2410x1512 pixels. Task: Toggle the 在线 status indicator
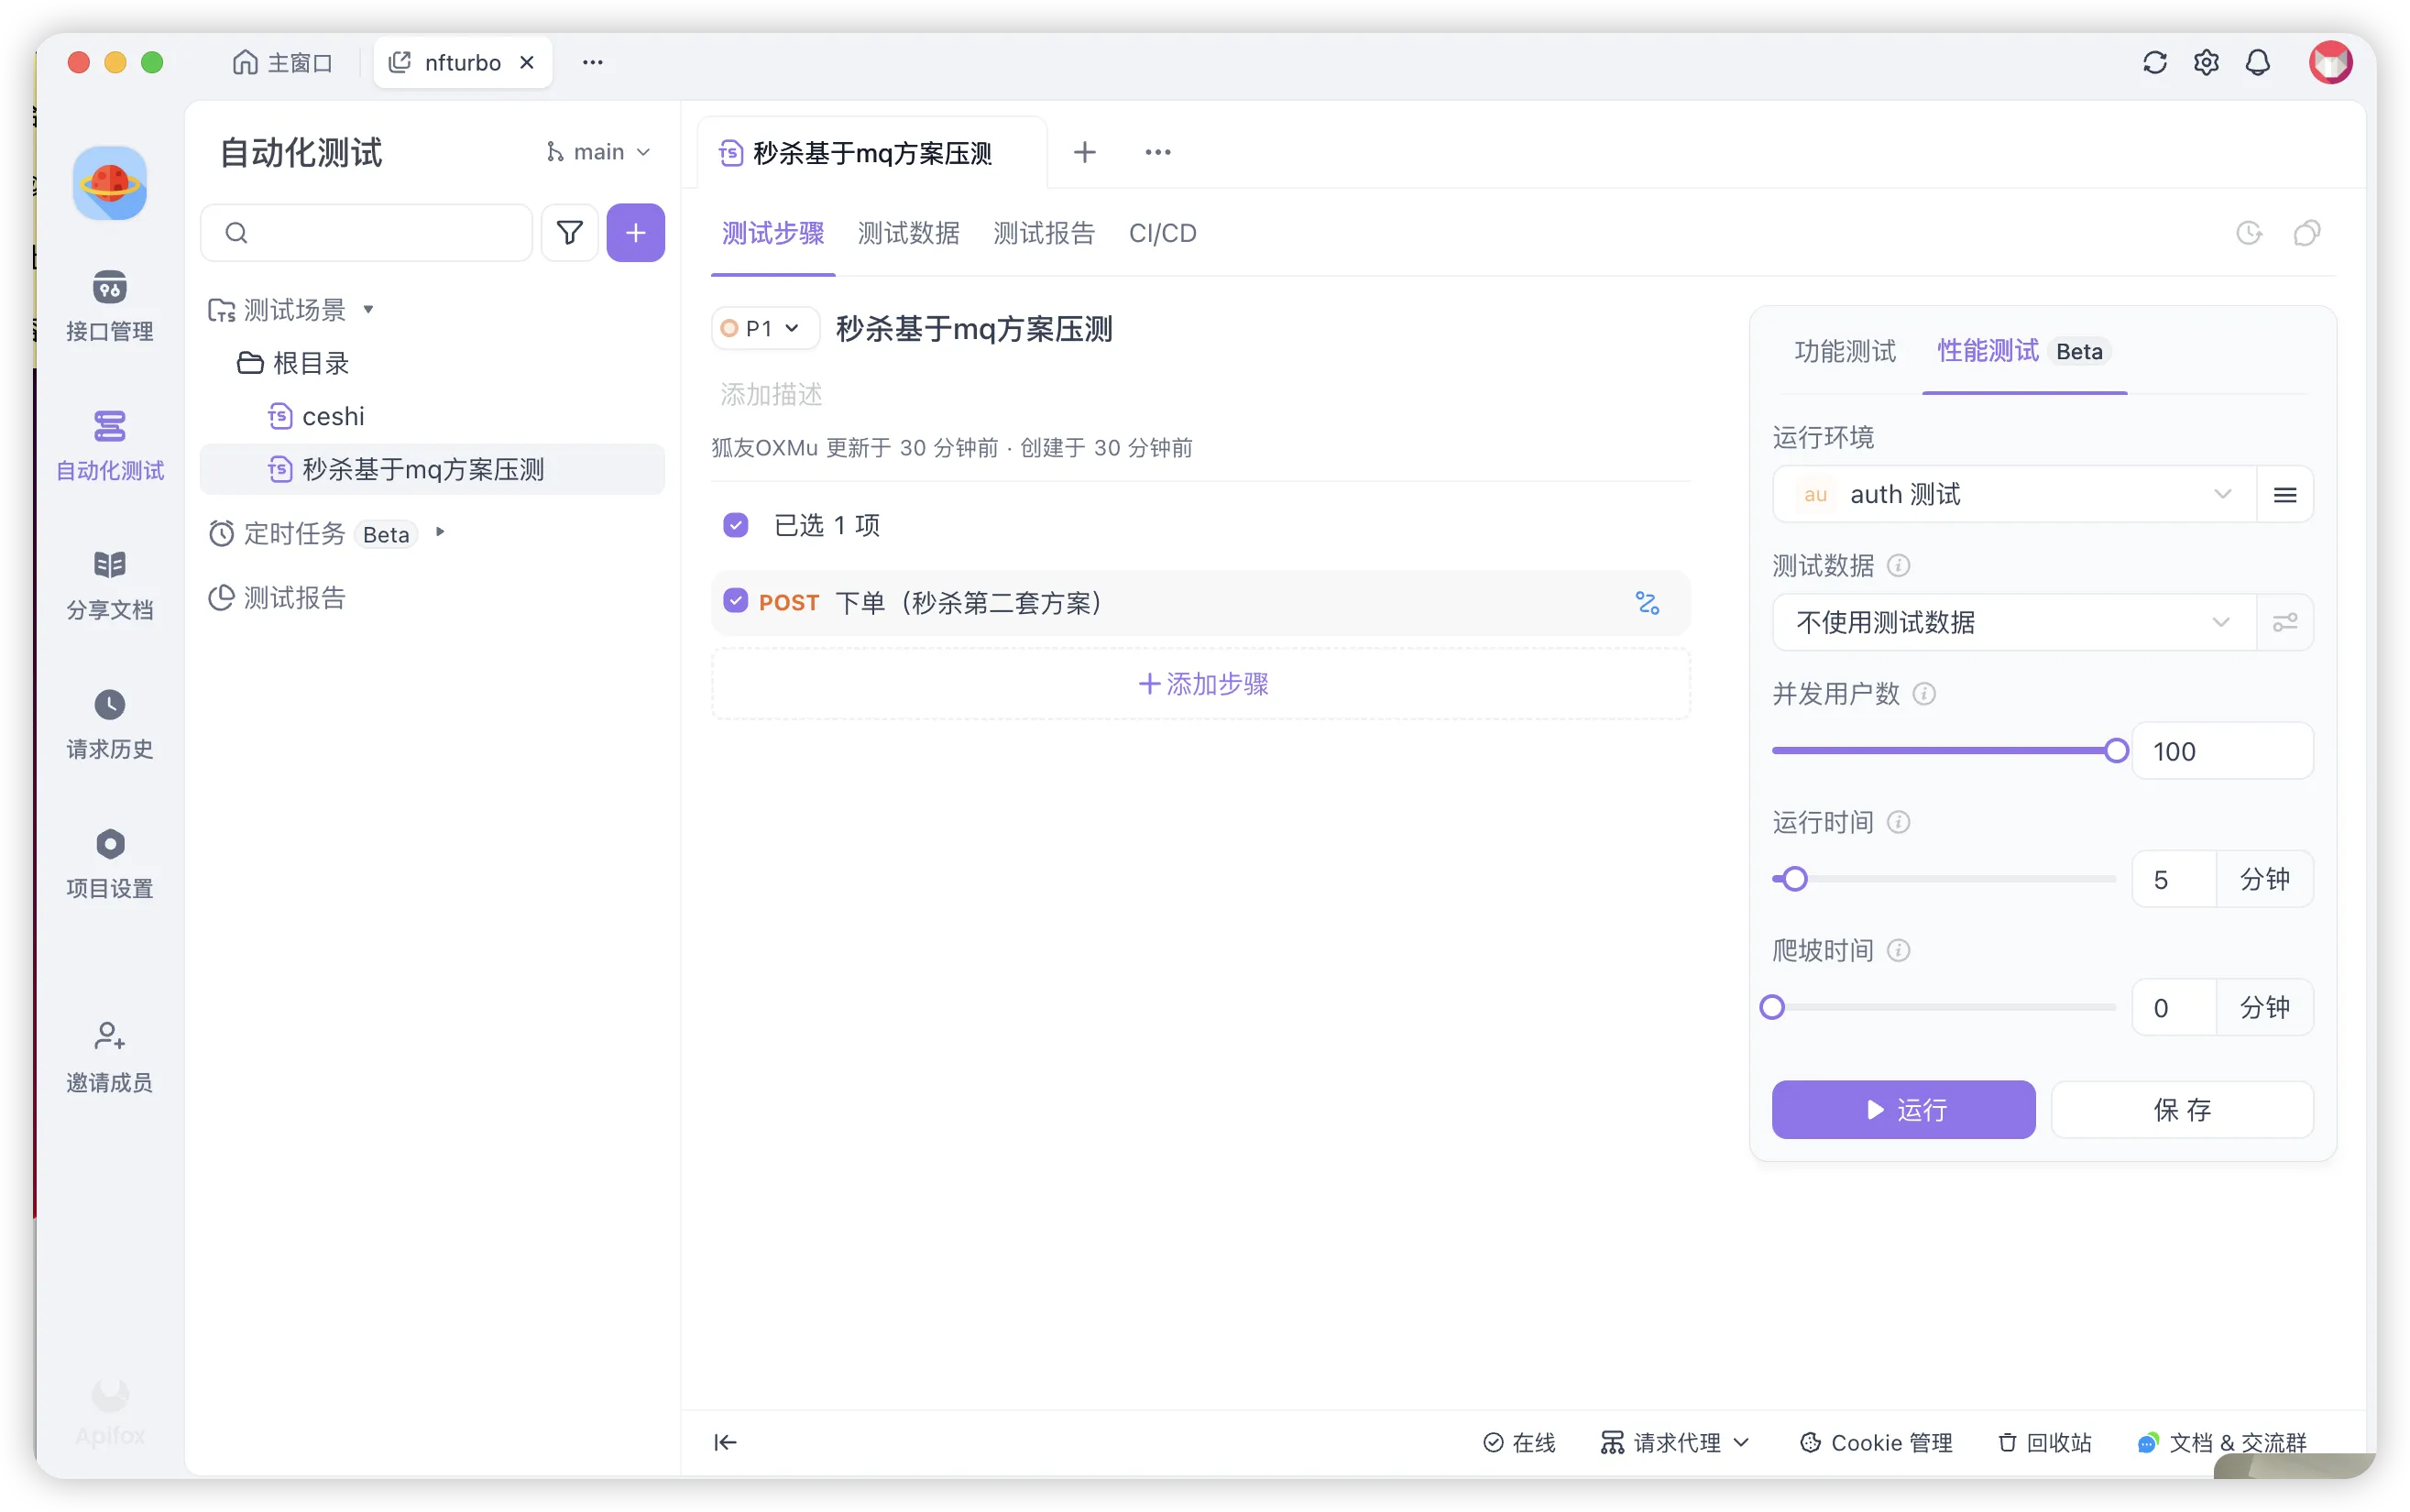(1519, 1442)
